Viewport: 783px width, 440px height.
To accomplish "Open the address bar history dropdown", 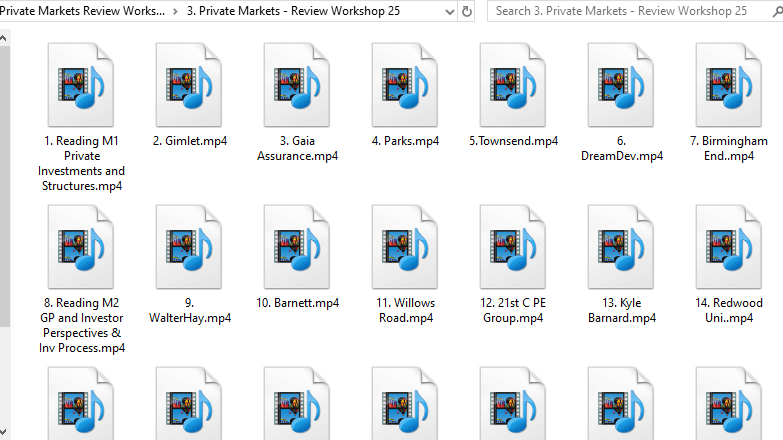I will pyautogui.click(x=445, y=11).
